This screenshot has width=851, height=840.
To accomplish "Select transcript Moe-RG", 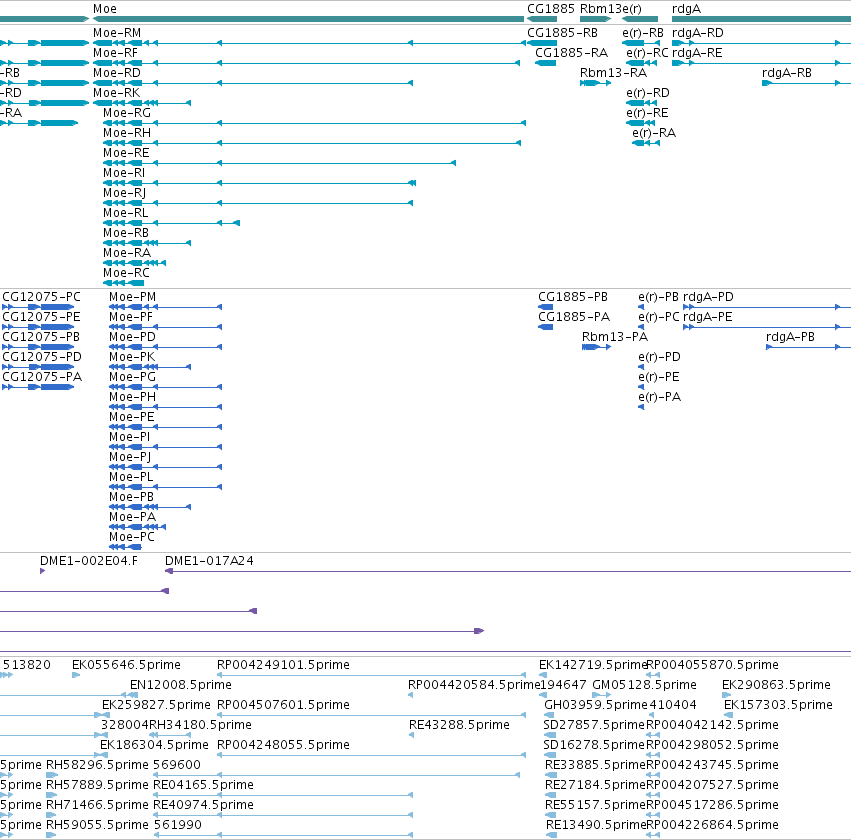I will (127, 113).
